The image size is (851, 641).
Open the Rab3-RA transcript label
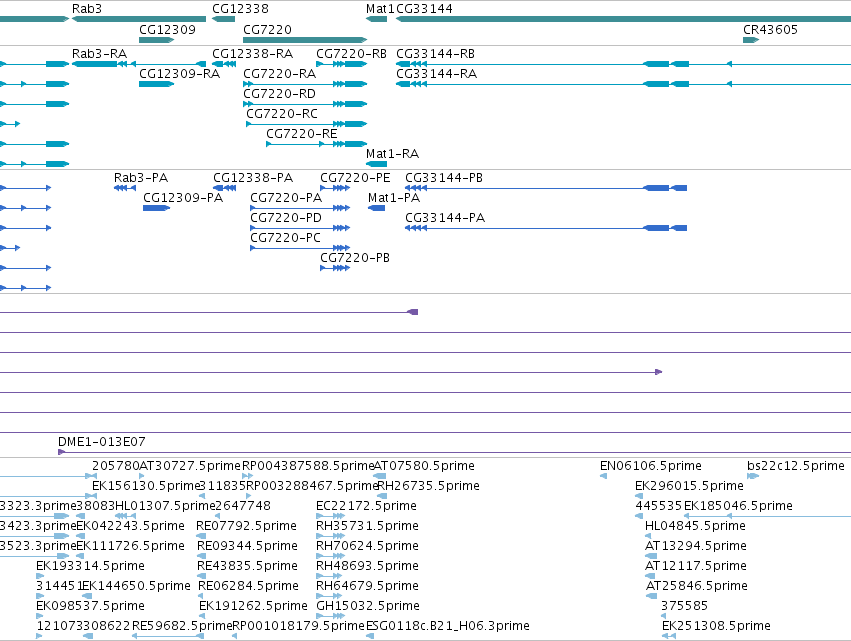(x=99, y=54)
